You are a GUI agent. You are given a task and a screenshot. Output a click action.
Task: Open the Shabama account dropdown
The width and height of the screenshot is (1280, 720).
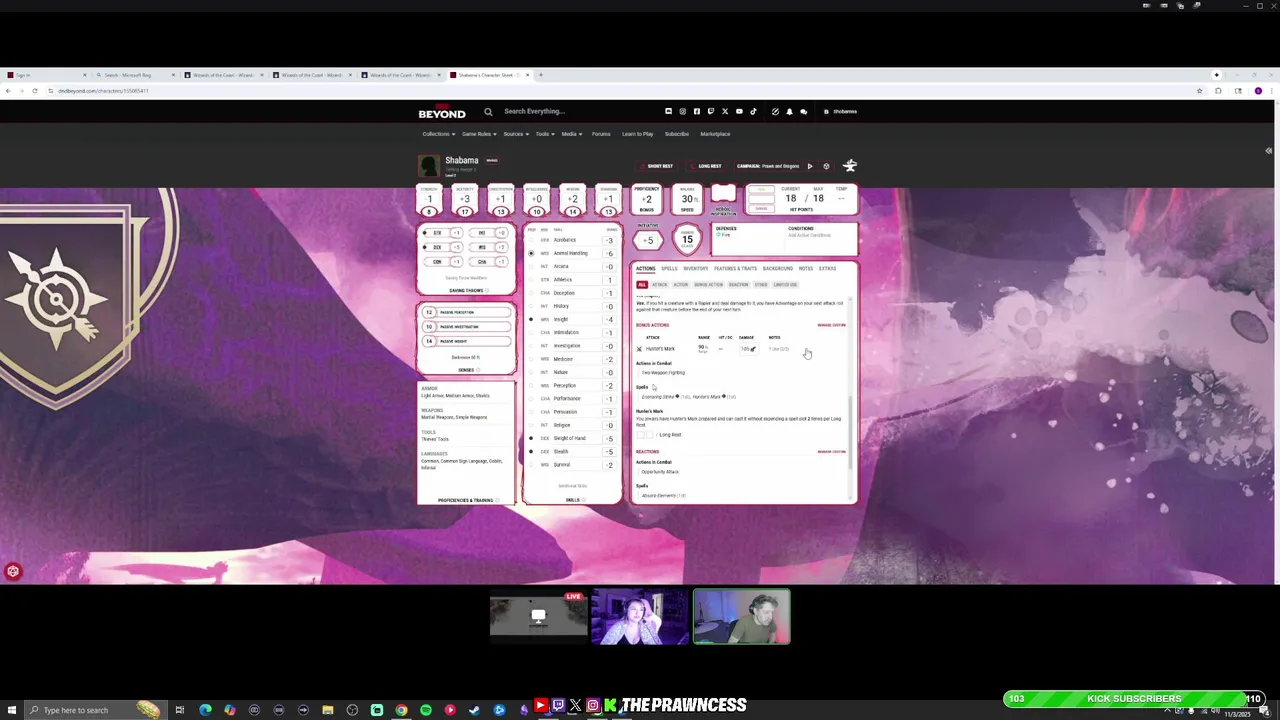point(841,112)
